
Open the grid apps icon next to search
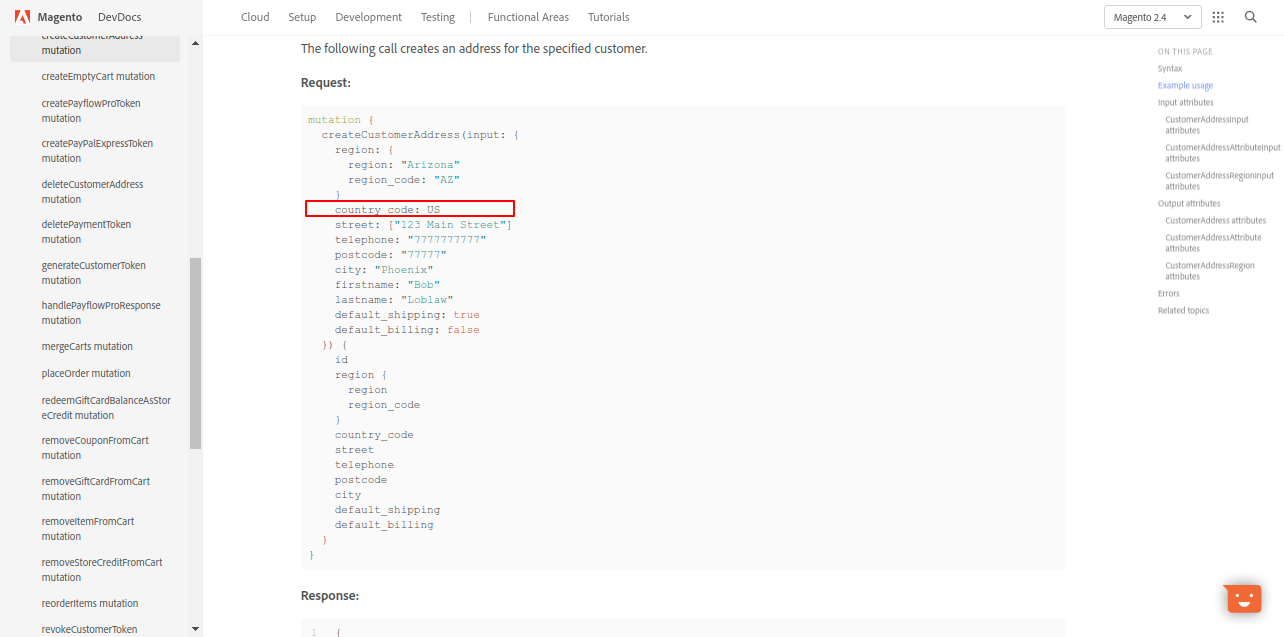[x=1217, y=16]
